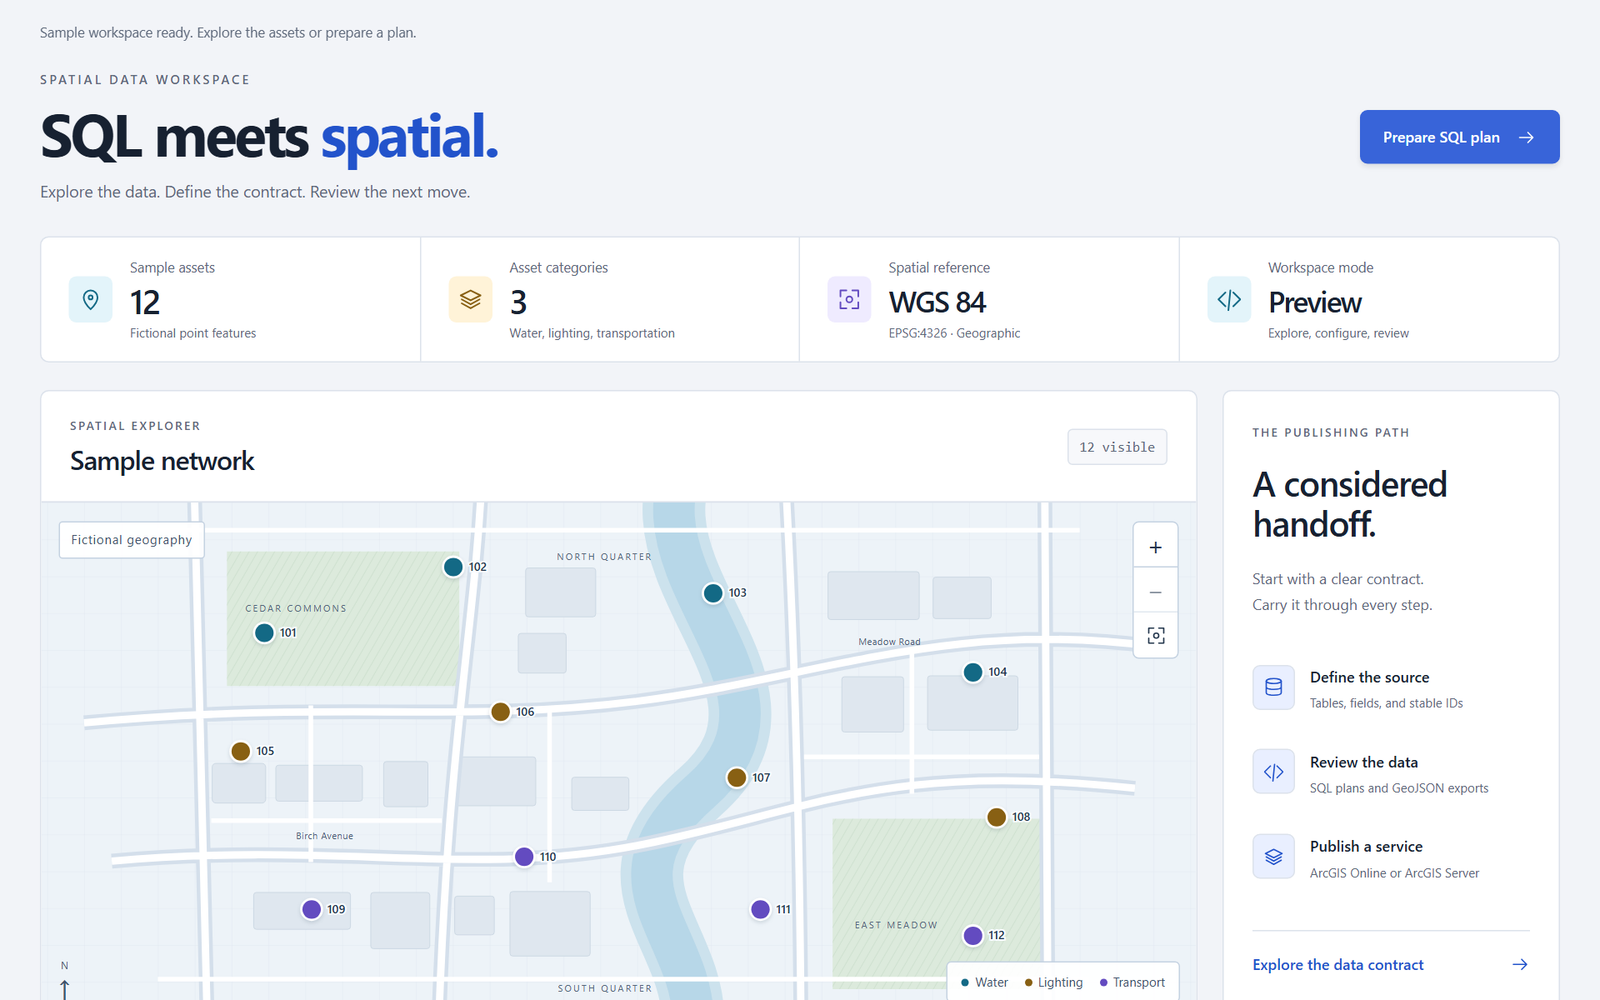
Task: Click the Sample assets location pin icon
Action: (91, 299)
